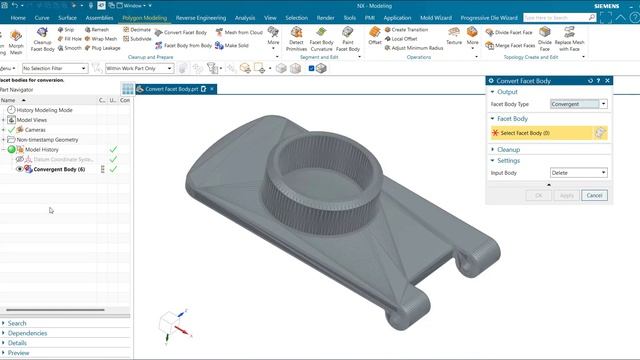Select the Morph Mesh tool
Screen dimensions: 640x360
click(x=16, y=42)
